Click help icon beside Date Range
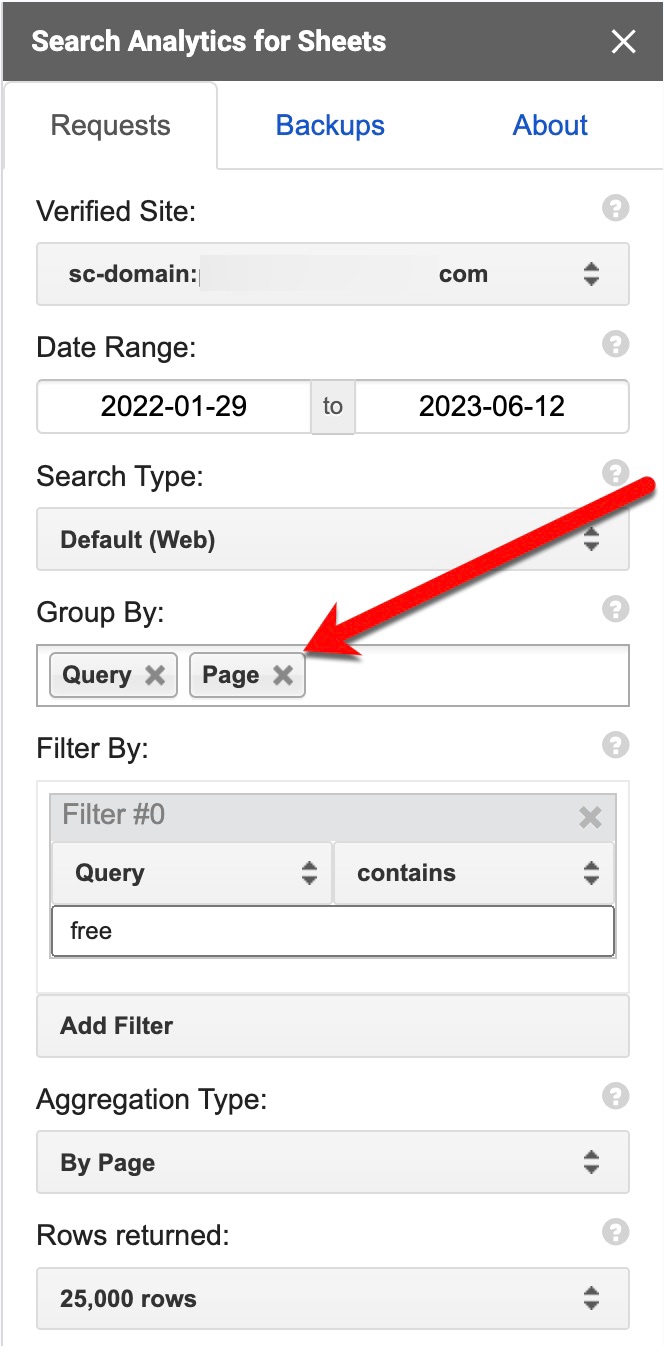 (x=616, y=345)
